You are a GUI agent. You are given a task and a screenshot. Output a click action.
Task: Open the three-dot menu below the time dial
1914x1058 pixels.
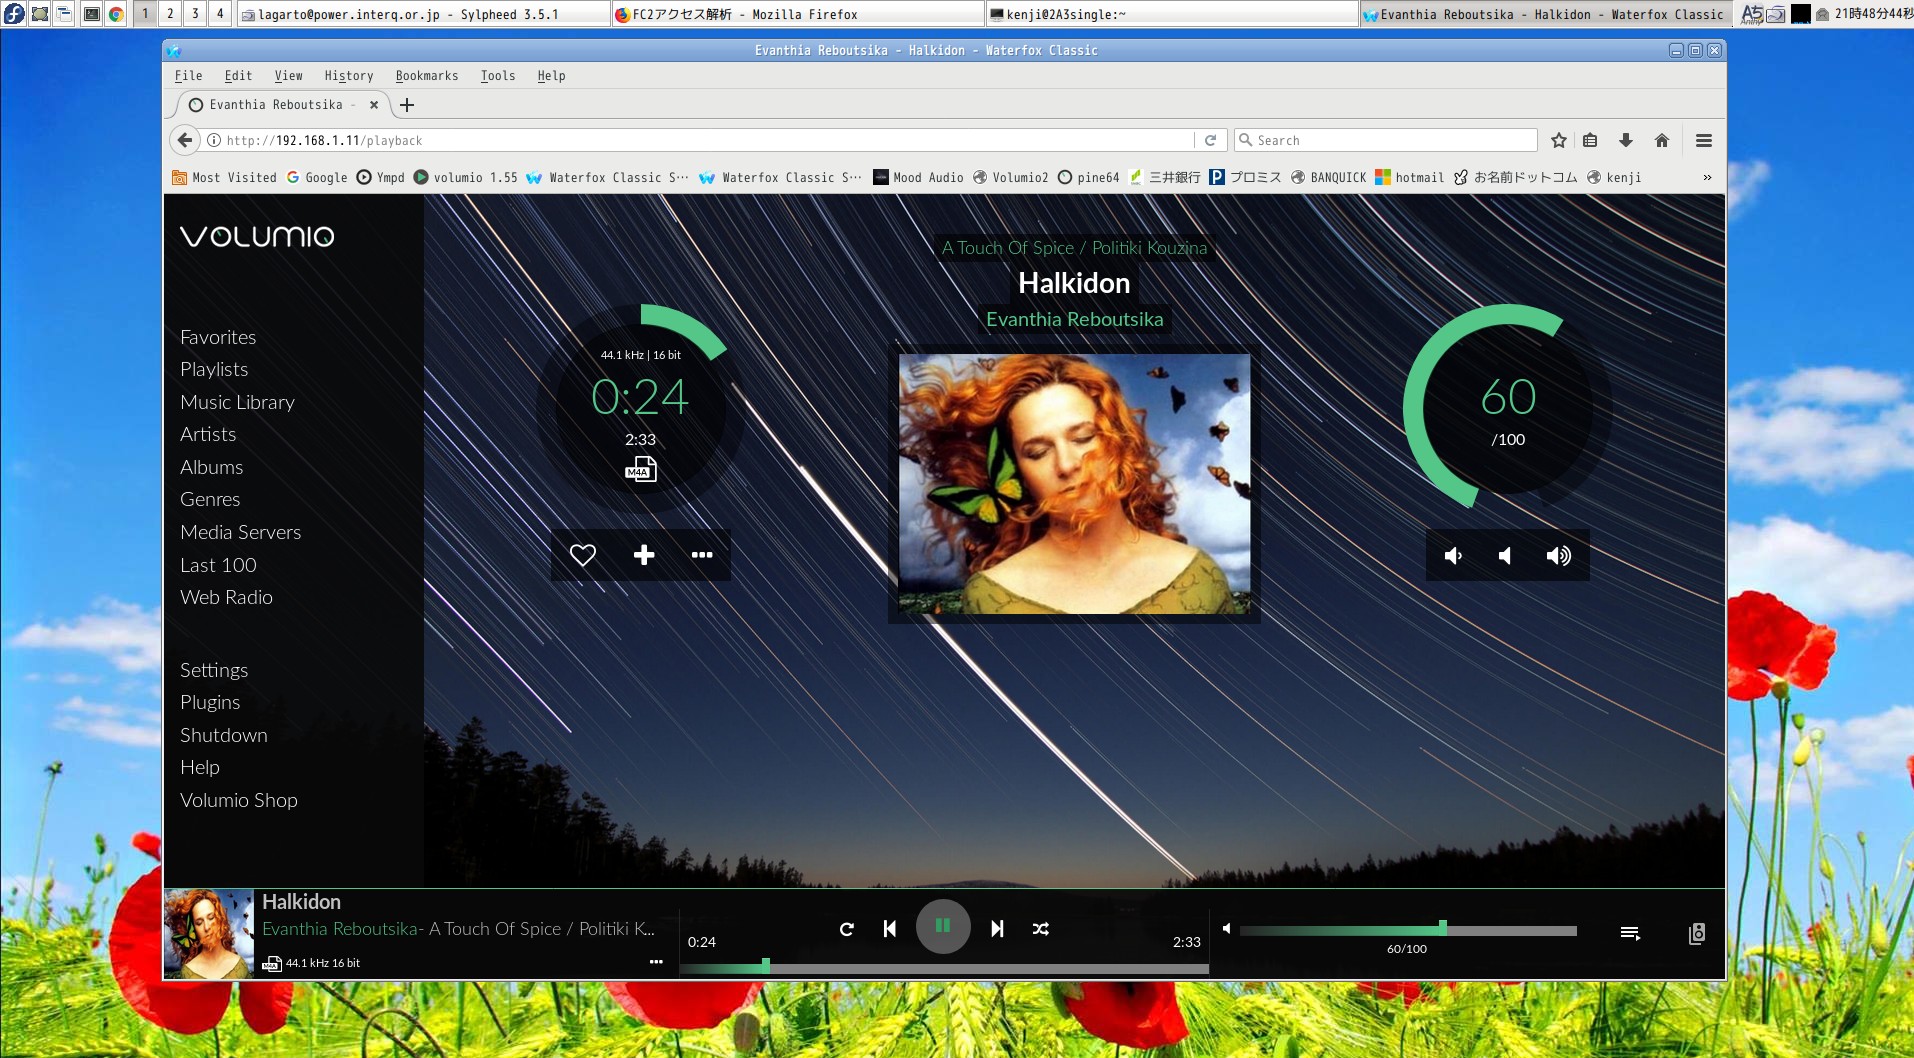click(702, 555)
